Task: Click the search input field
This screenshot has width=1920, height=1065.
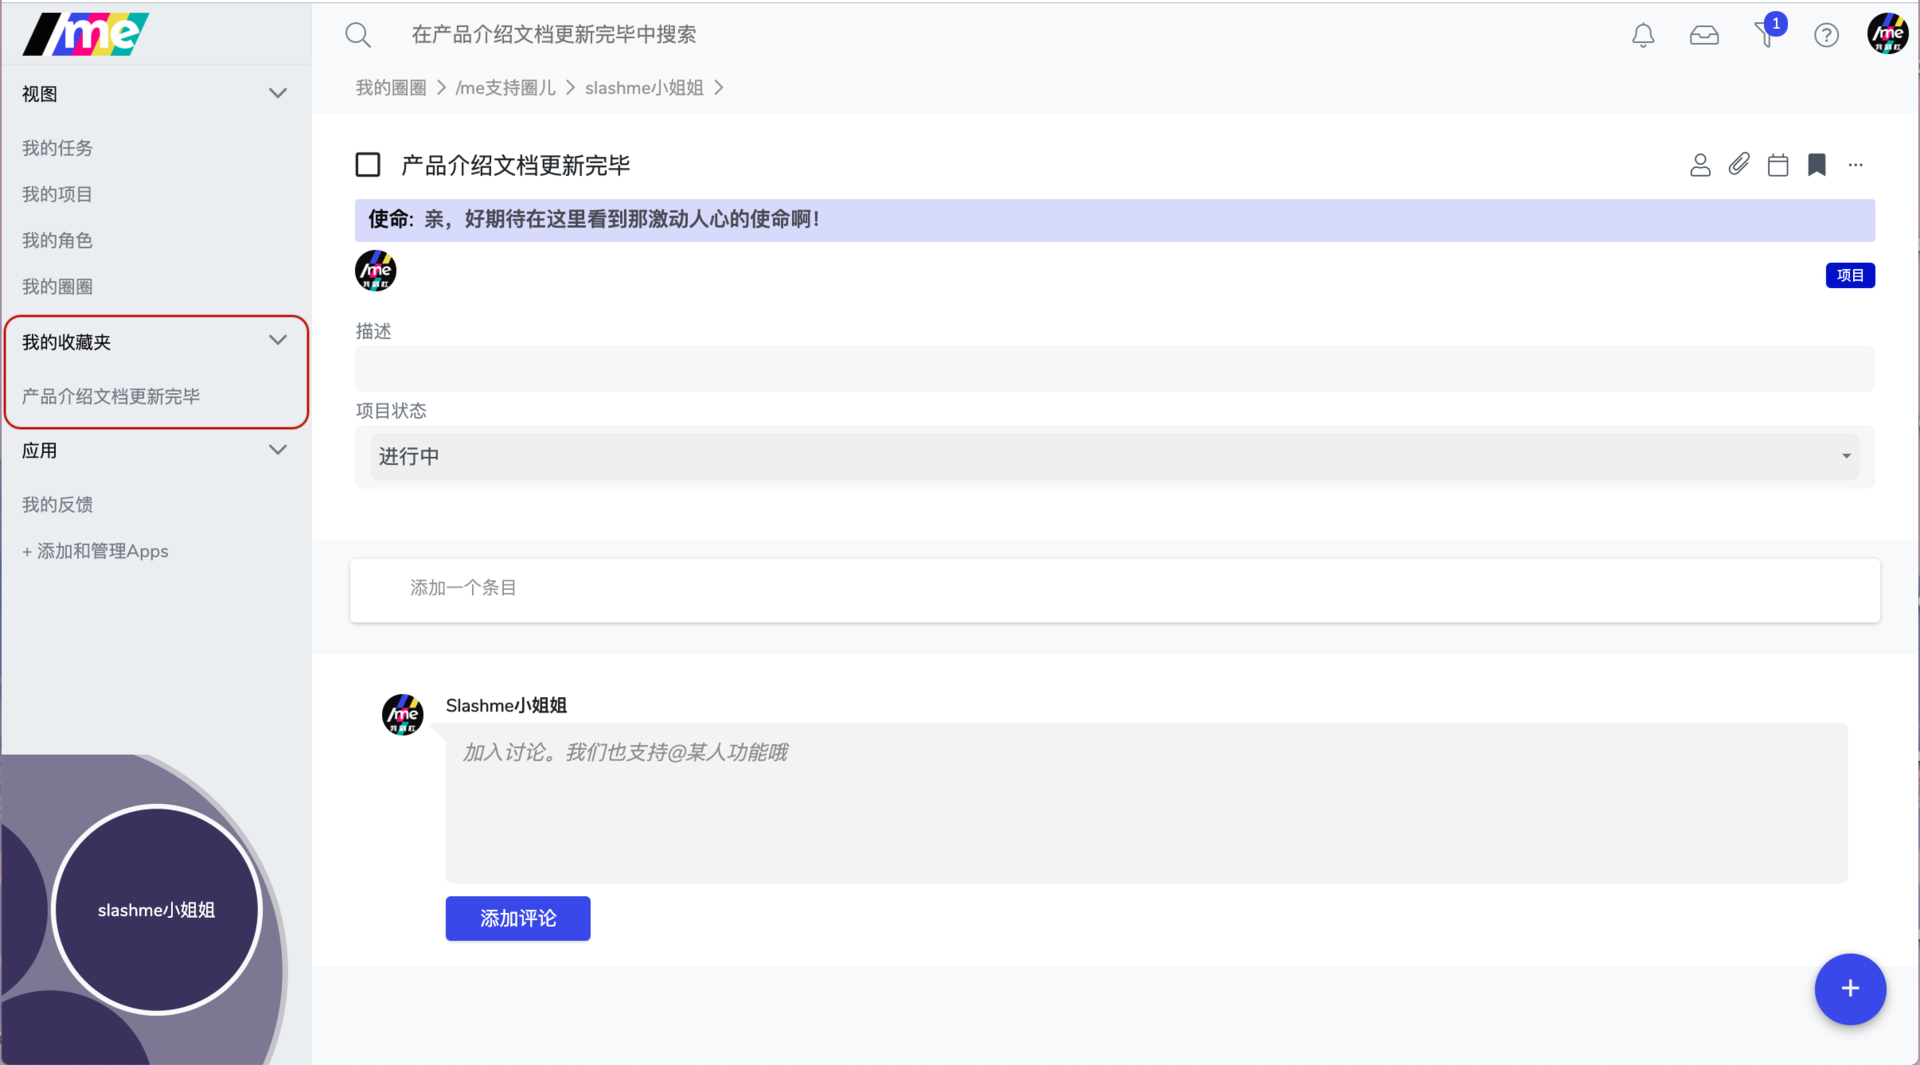Action: pyautogui.click(x=554, y=35)
